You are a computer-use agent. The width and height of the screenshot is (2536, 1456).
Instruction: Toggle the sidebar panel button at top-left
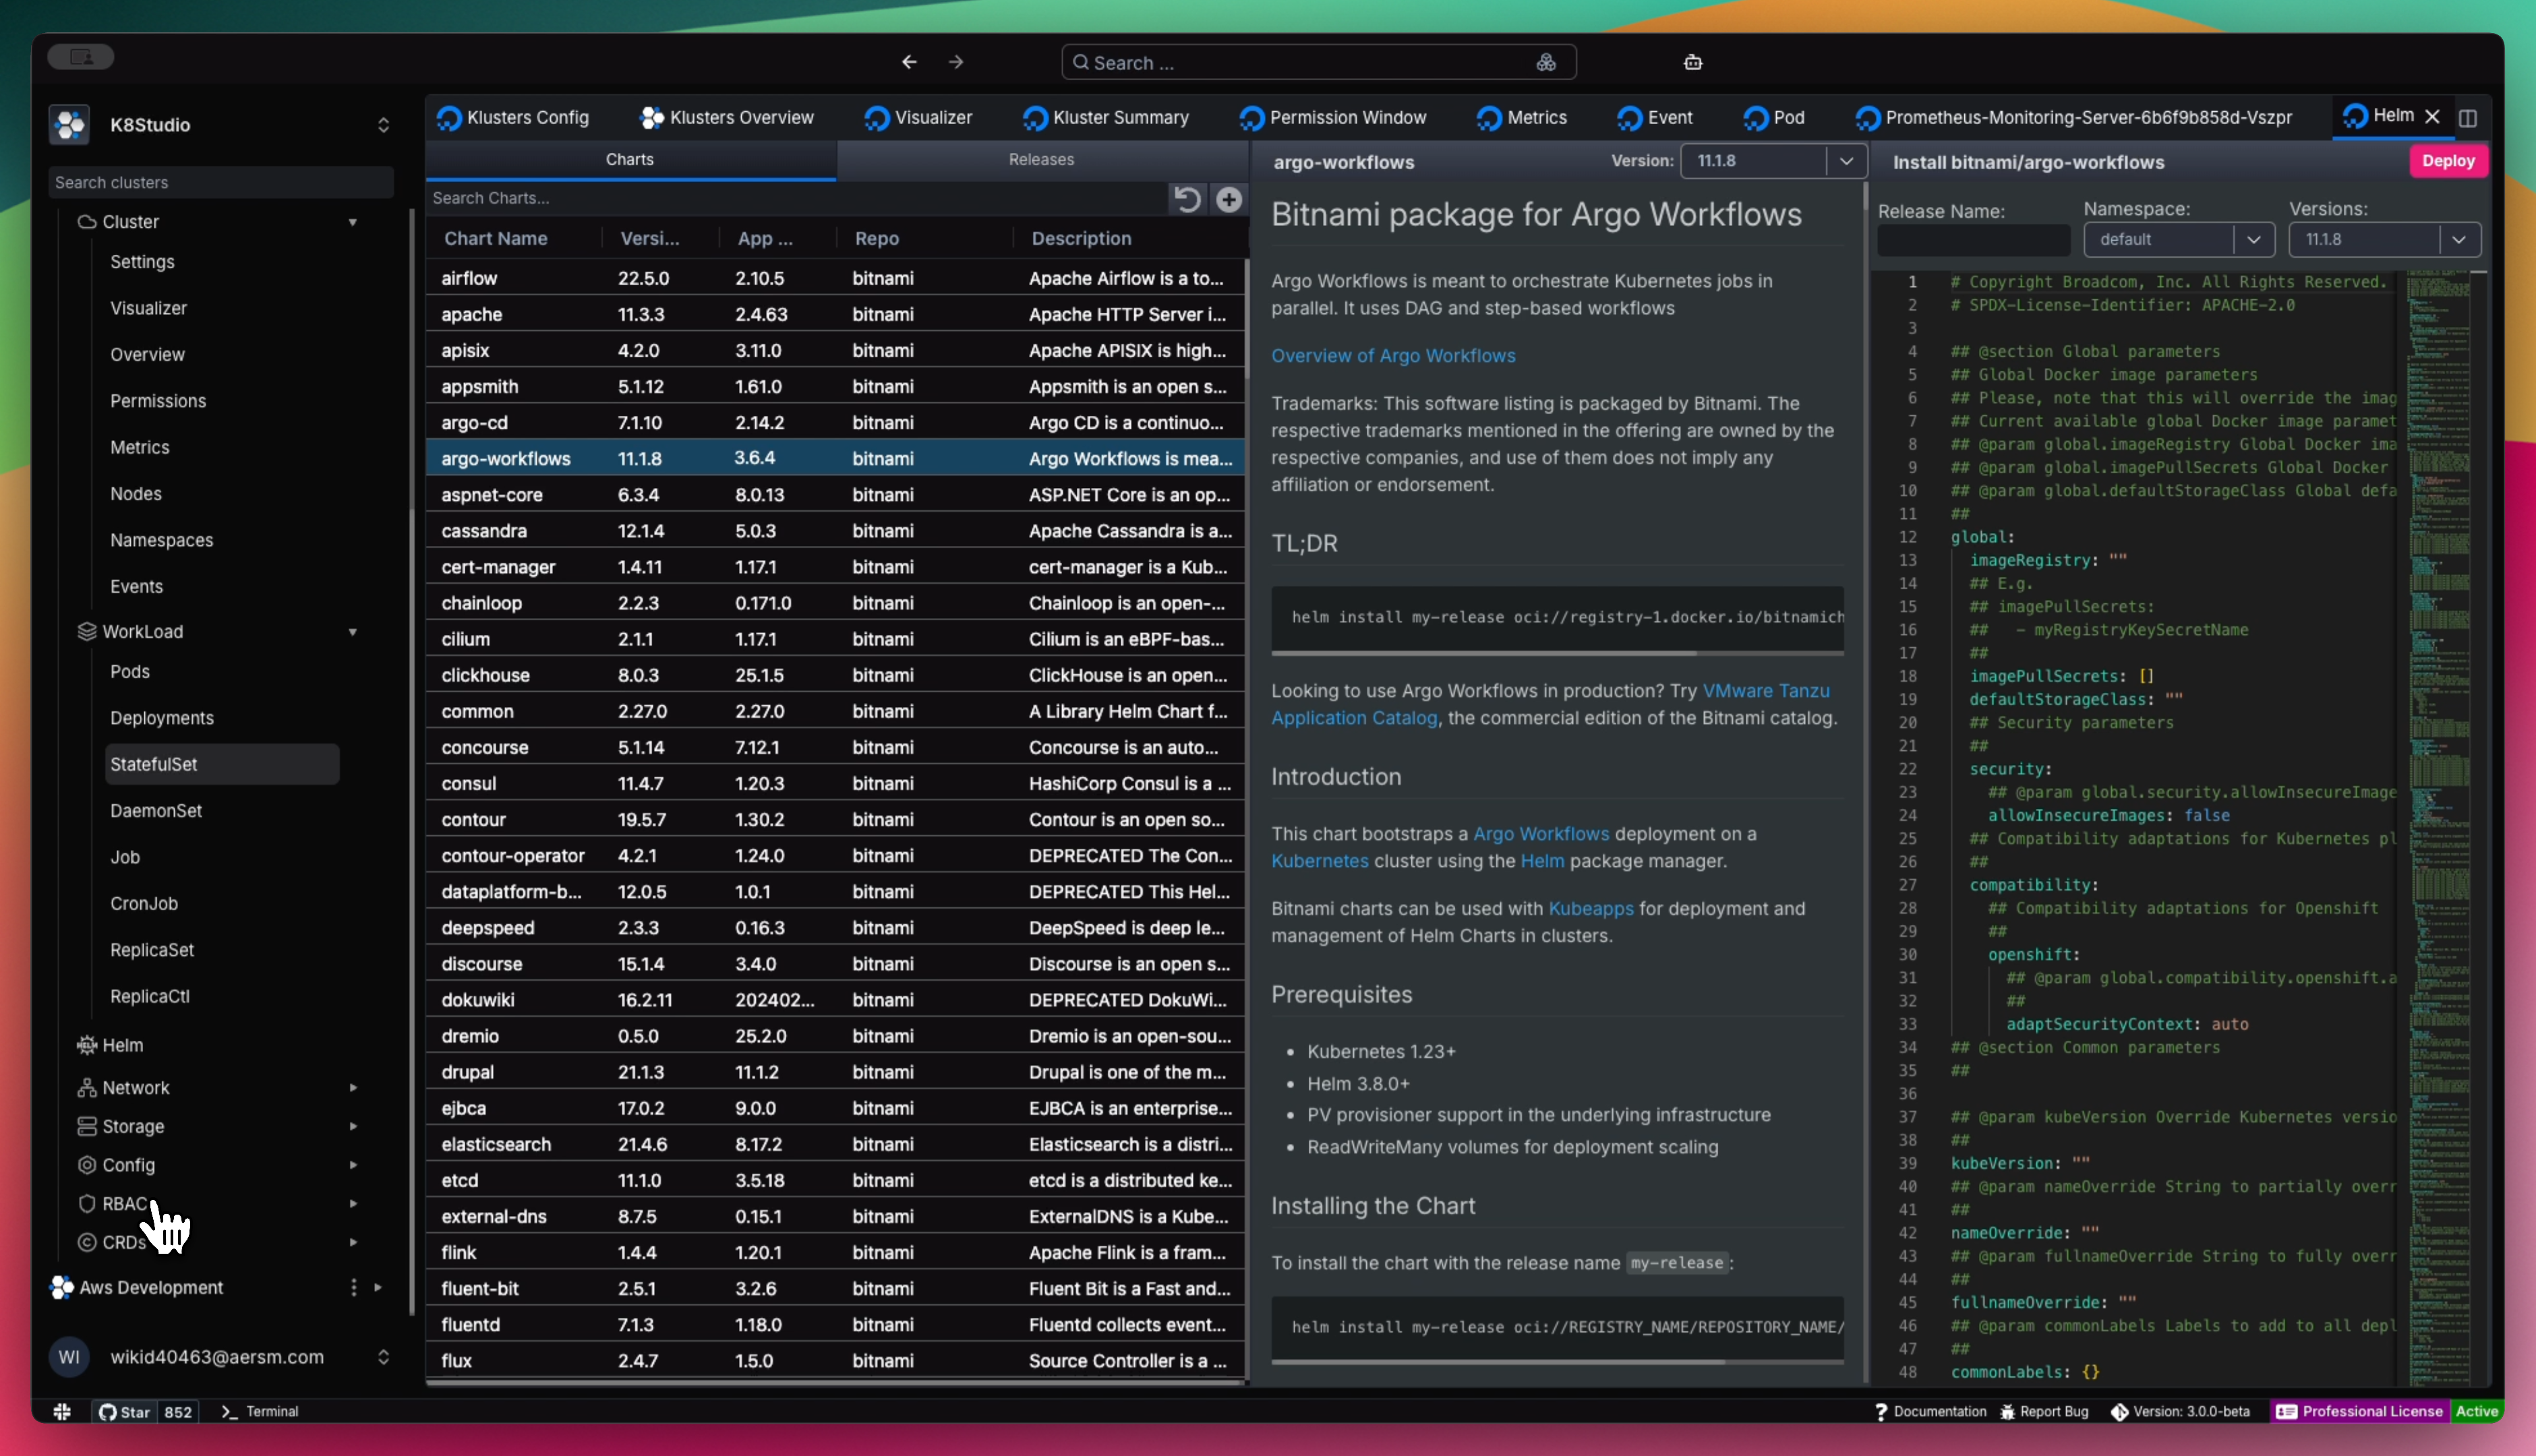coord(81,58)
